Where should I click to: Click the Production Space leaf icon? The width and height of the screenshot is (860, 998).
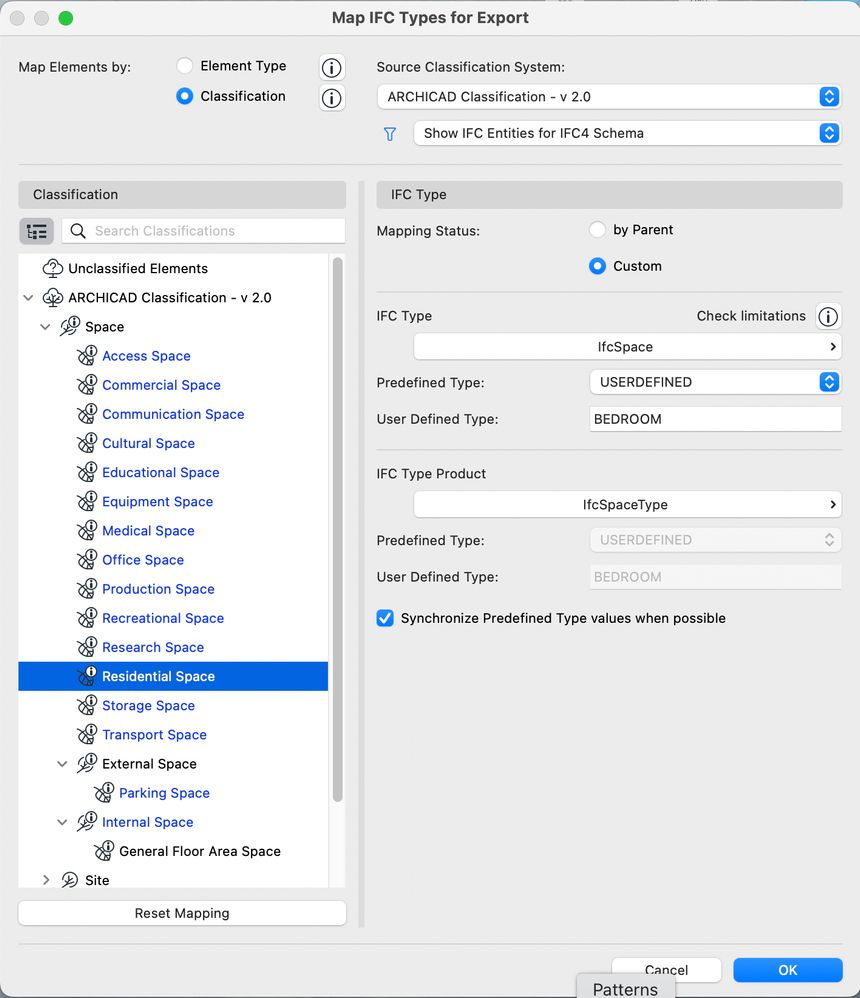pos(87,589)
